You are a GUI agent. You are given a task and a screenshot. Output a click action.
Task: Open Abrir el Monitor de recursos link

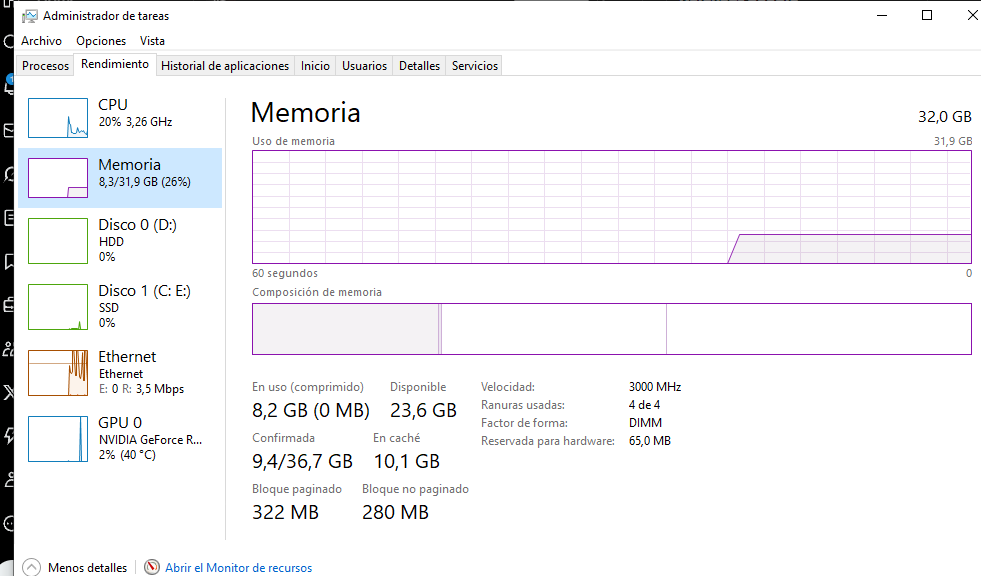coord(238,568)
